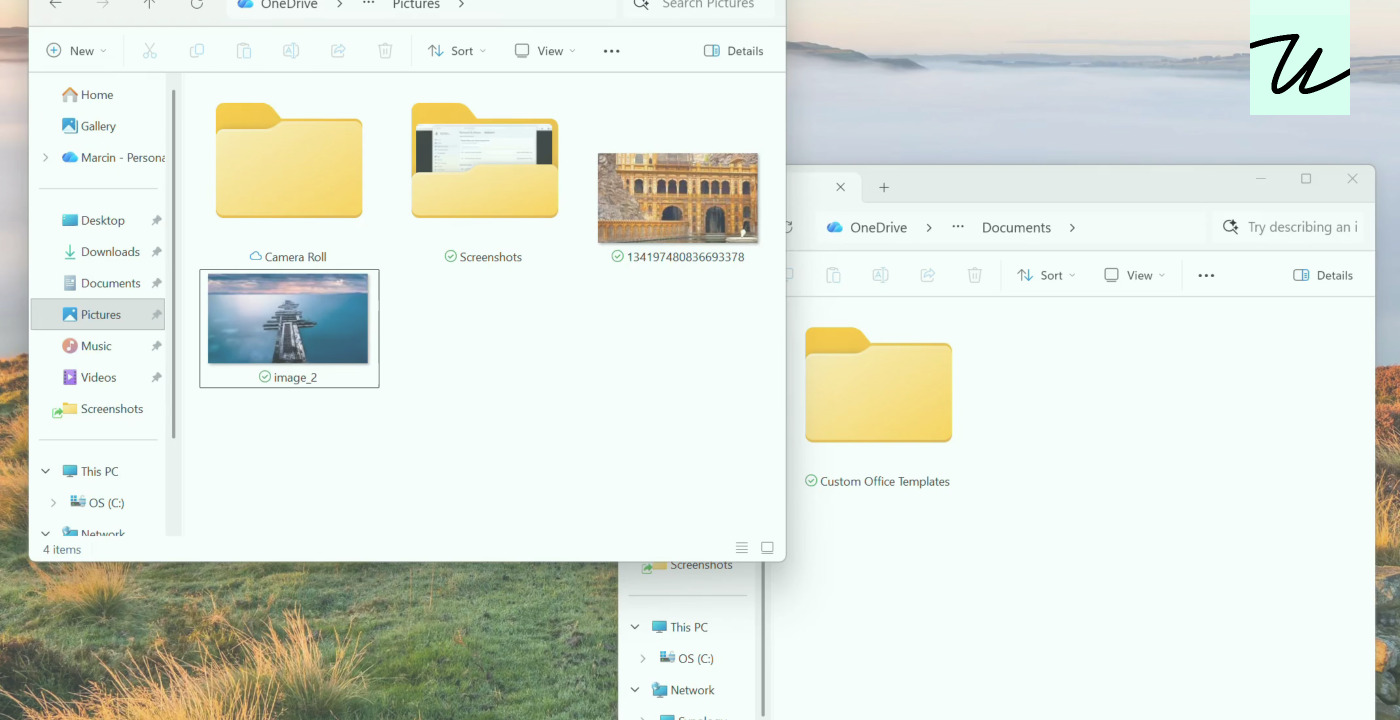Open the View dropdown in the Pictures window

point(545,51)
